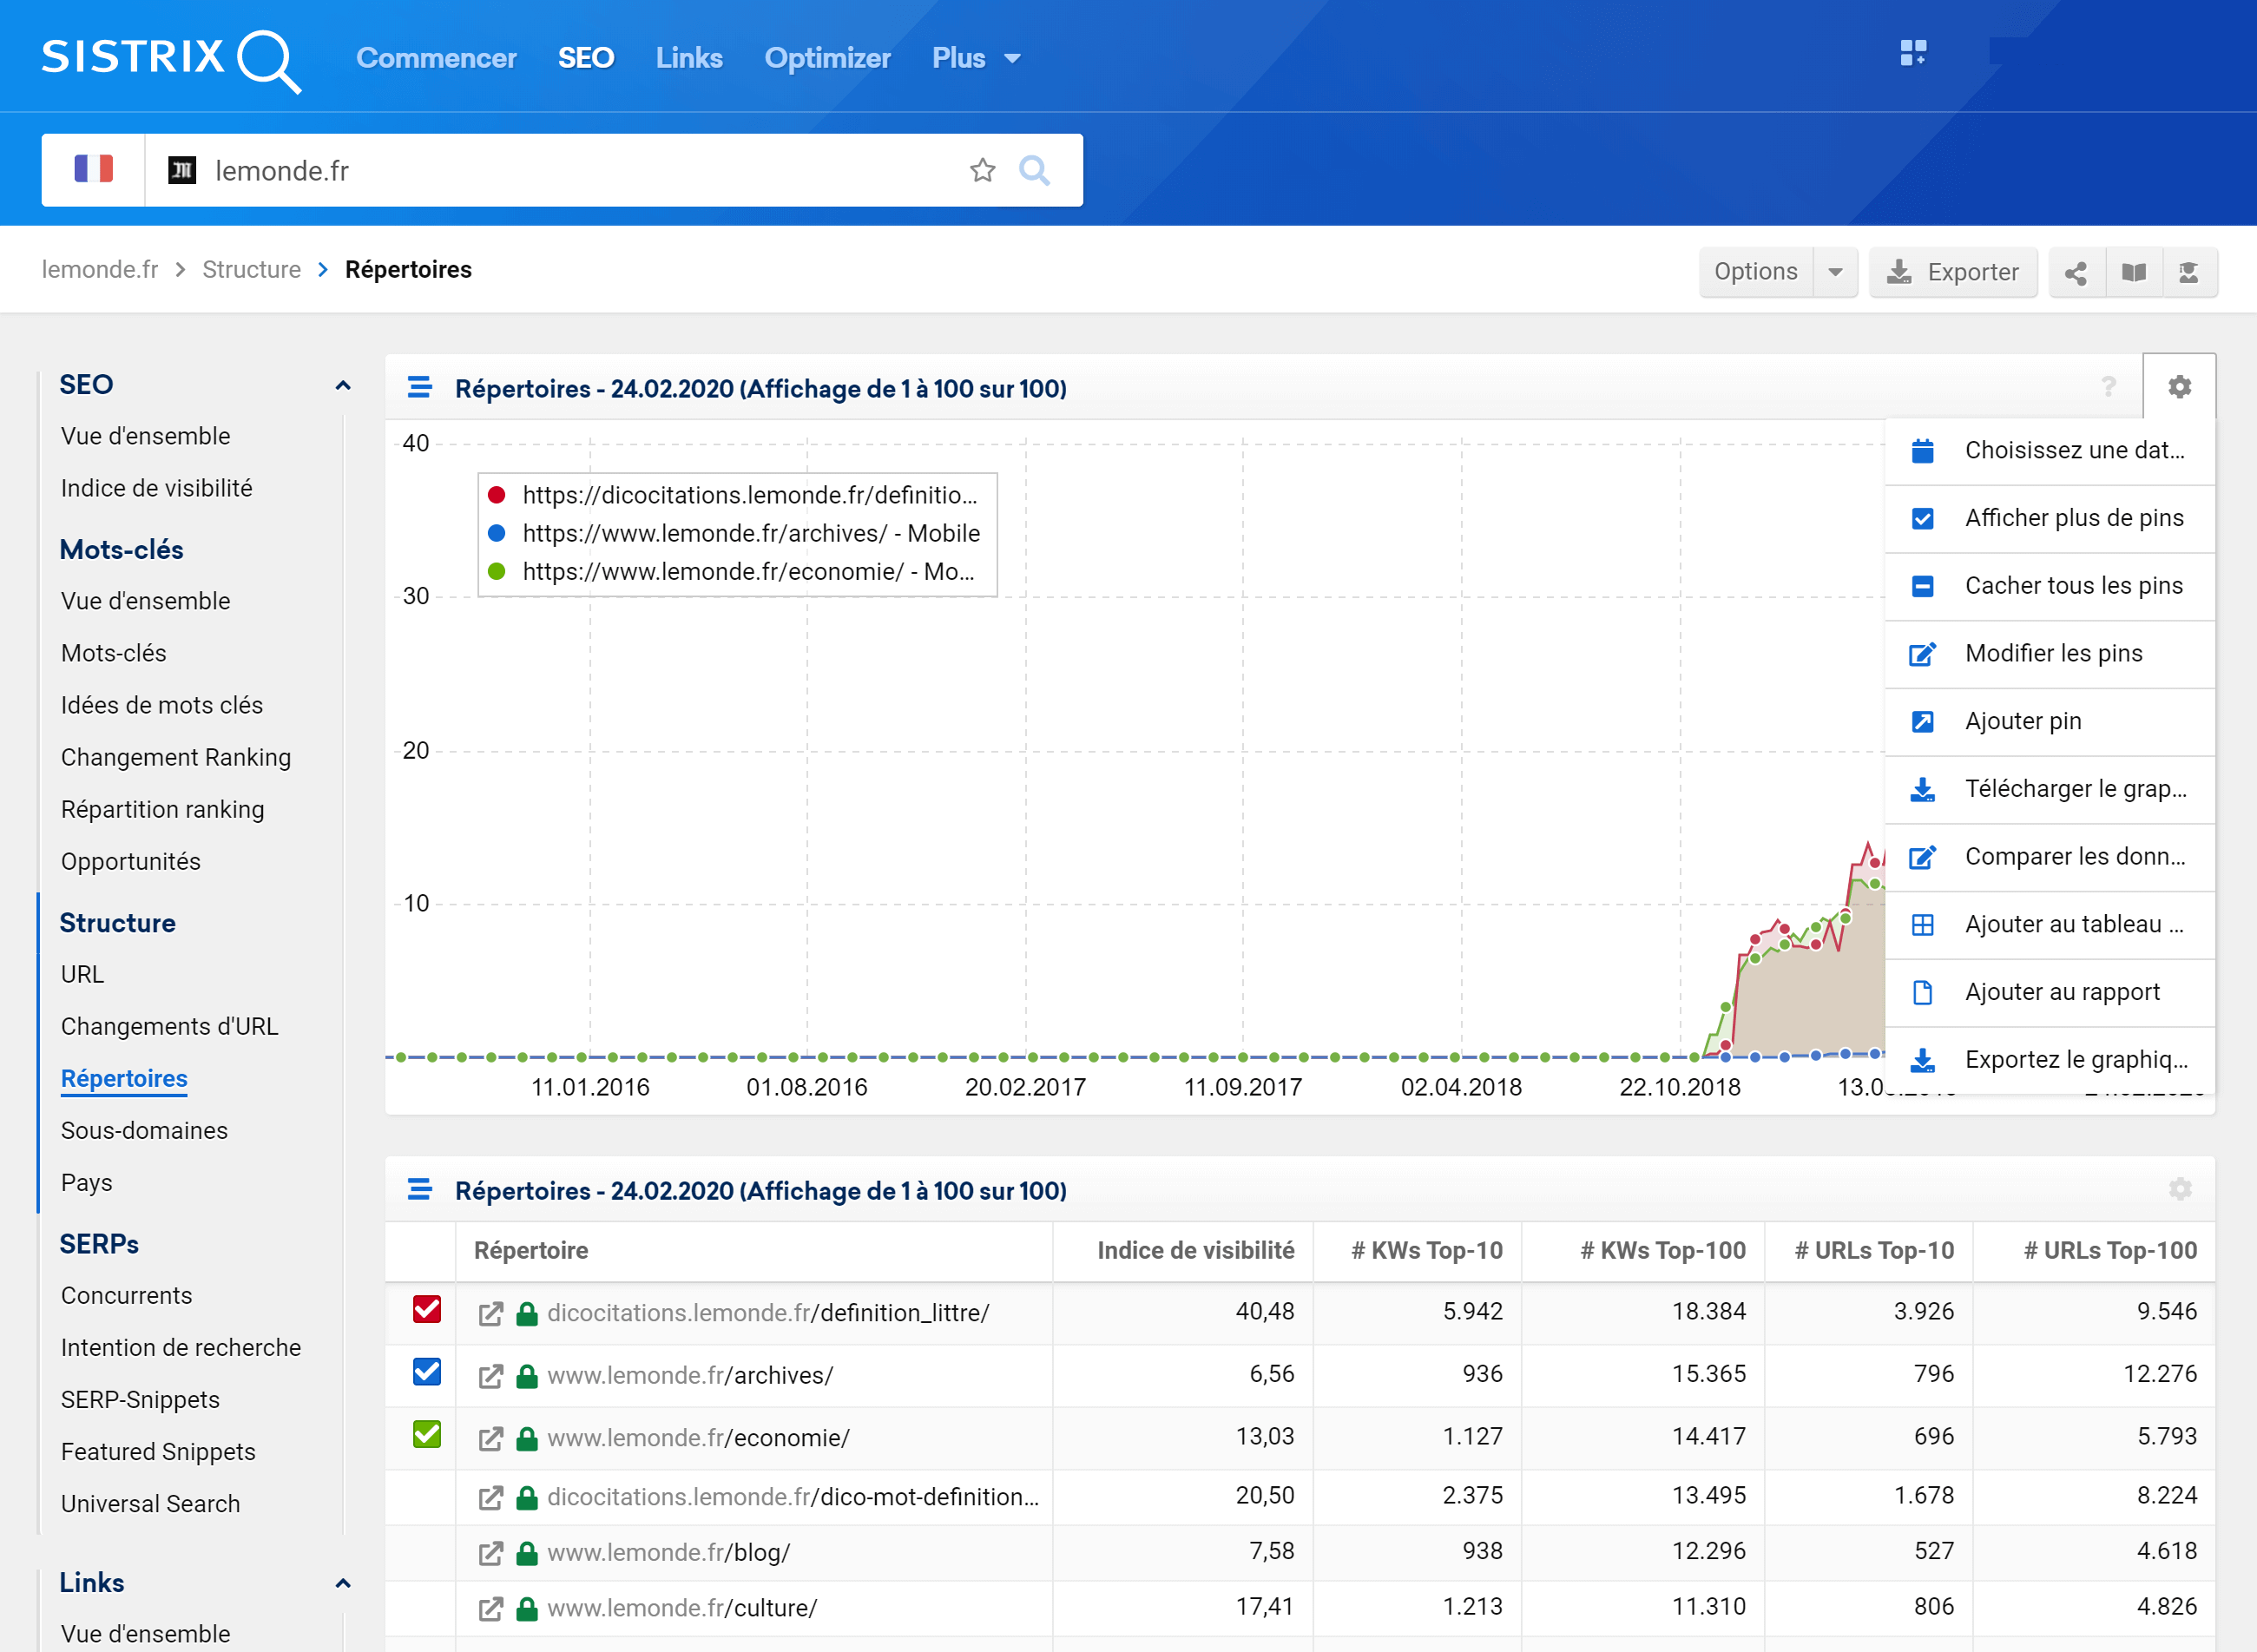Add lemonde.fr to favorites with the star icon

coord(982,170)
